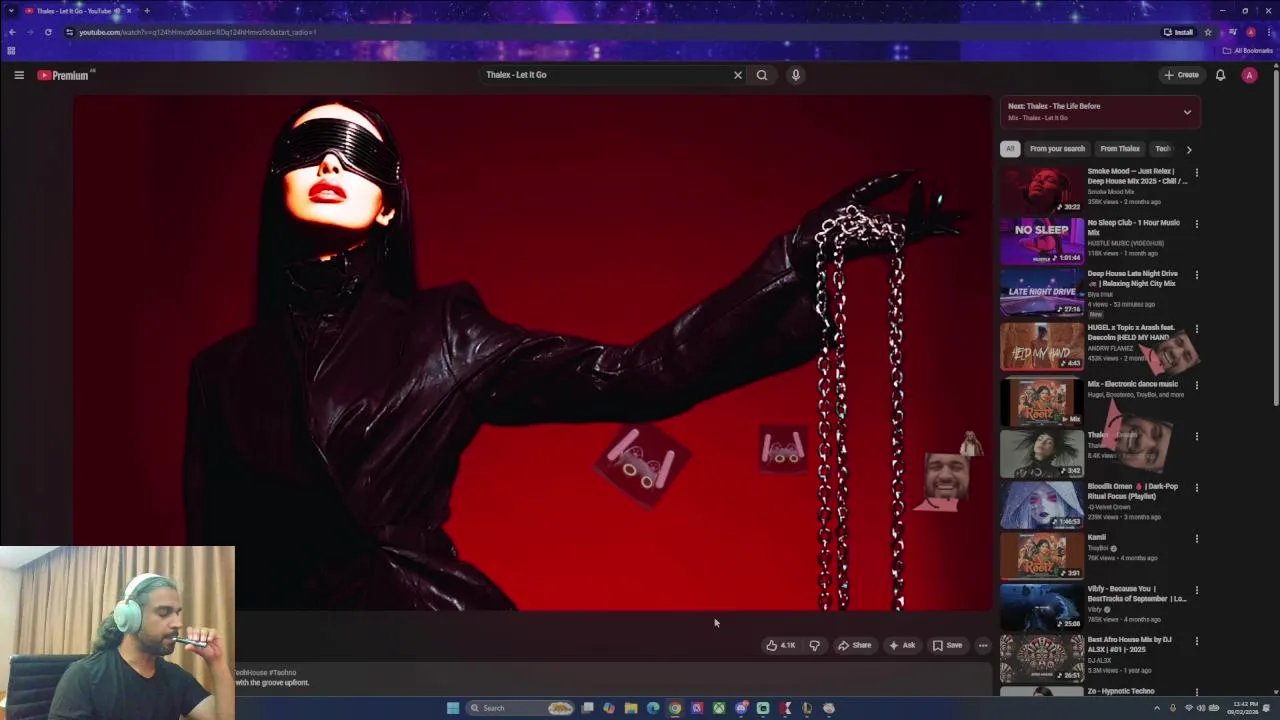Click the Create button
Screen dimensions: 1280x720
point(1181,75)
